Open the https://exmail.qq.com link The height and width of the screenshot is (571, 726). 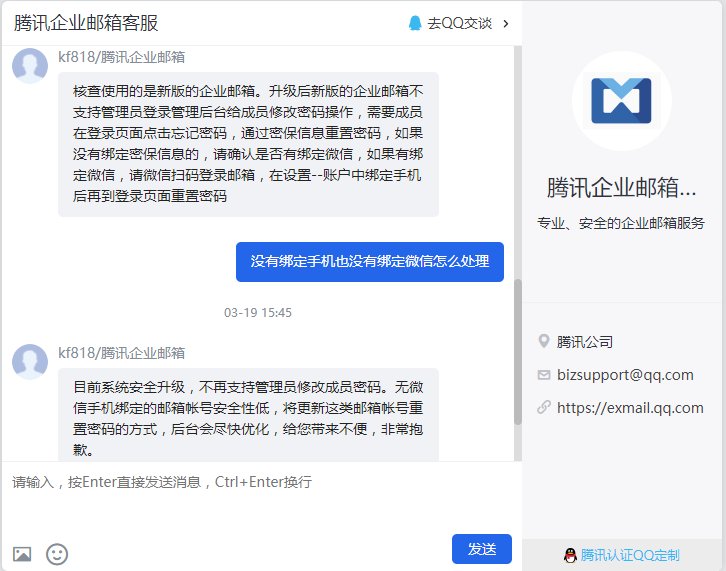point(630,408)
